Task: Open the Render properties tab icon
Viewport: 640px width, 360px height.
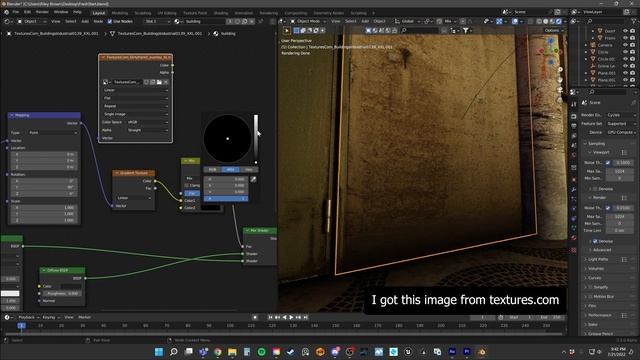Action: tap(574, 117)
